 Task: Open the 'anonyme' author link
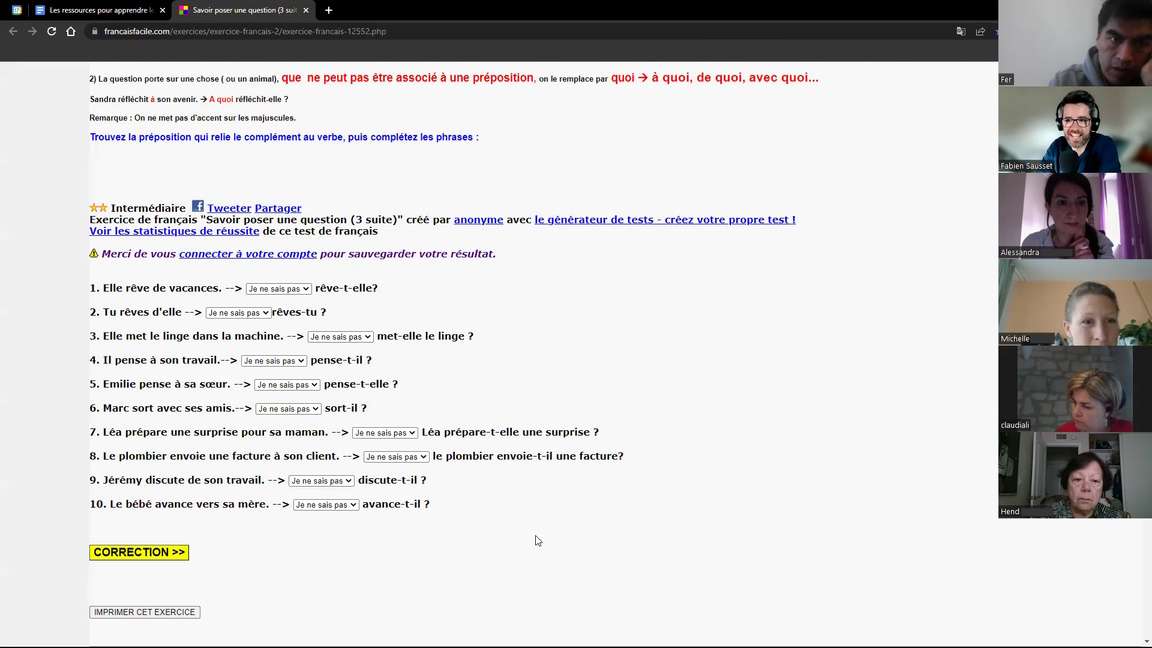pos(478,220)
